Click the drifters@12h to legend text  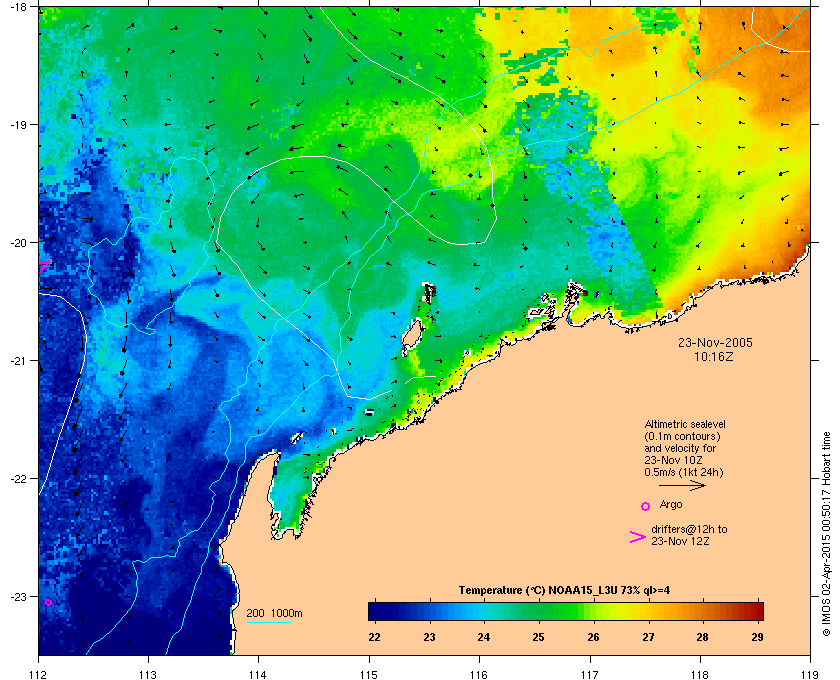689,529
